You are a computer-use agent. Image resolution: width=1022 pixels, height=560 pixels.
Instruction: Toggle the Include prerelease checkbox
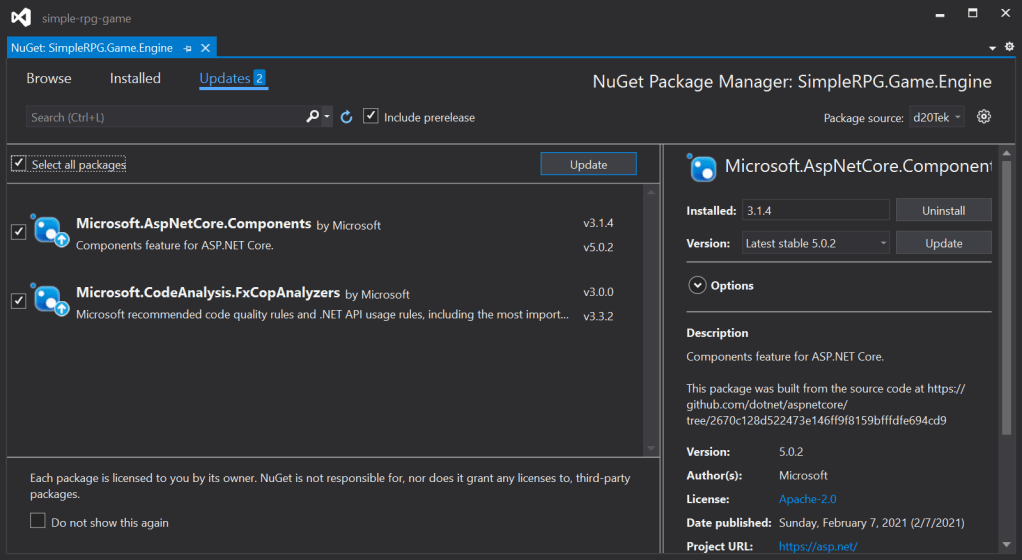tap(371, 117)
